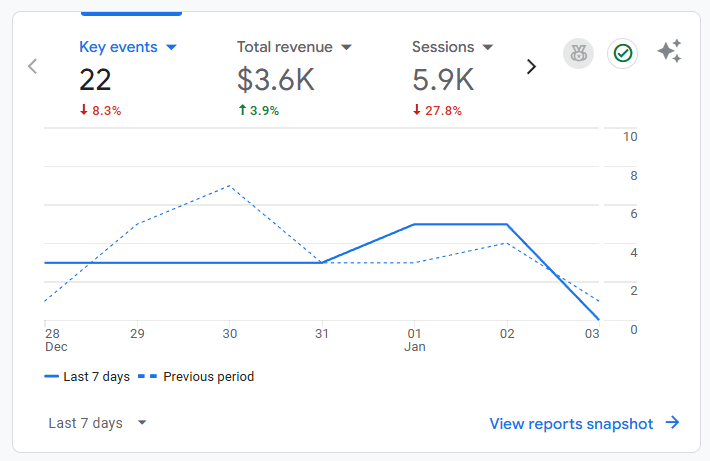710x461 pixels.
Task: Click the arrow beside View reports snapshot
Action: [x=673, y=423]
